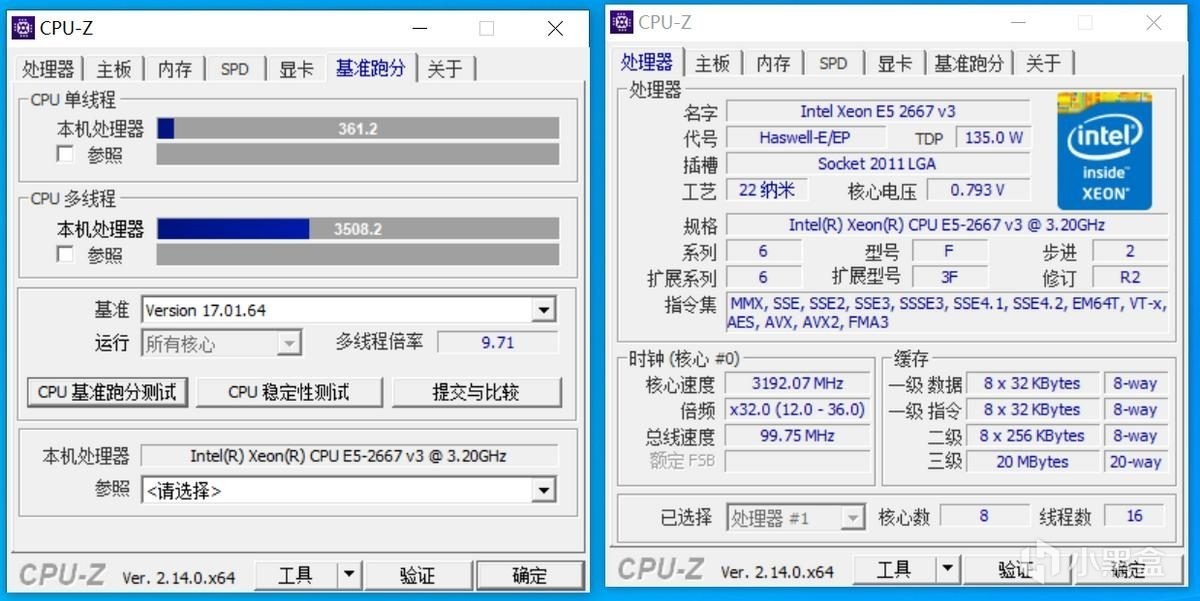
Task: Click 多线程倍率 value 9.71
Action: pyautogui.click(x=498, y=342)
